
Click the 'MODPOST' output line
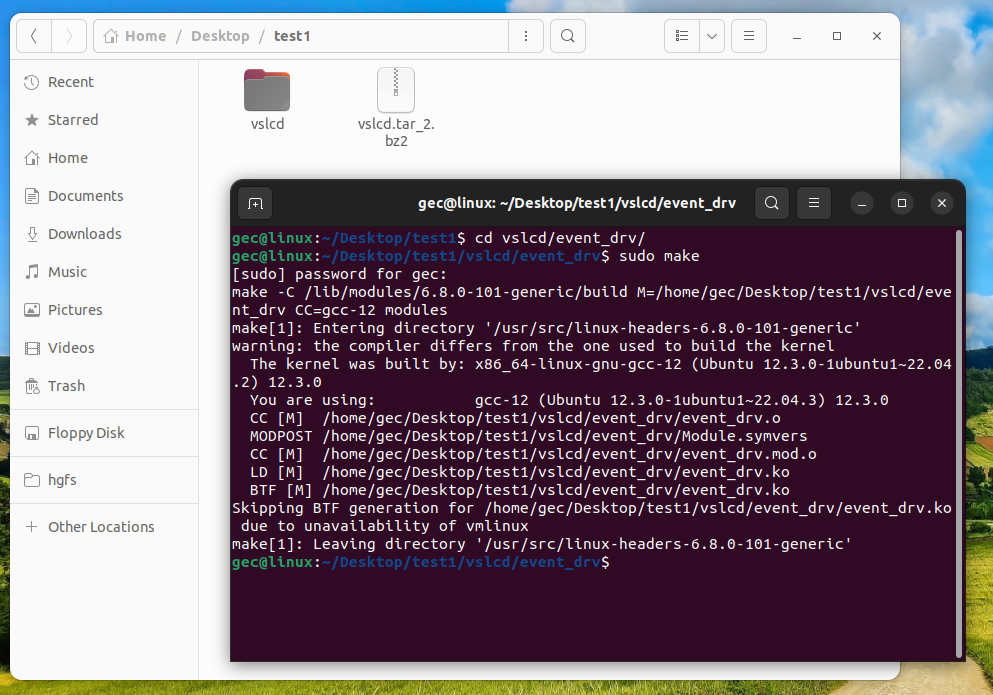[528, 437]
